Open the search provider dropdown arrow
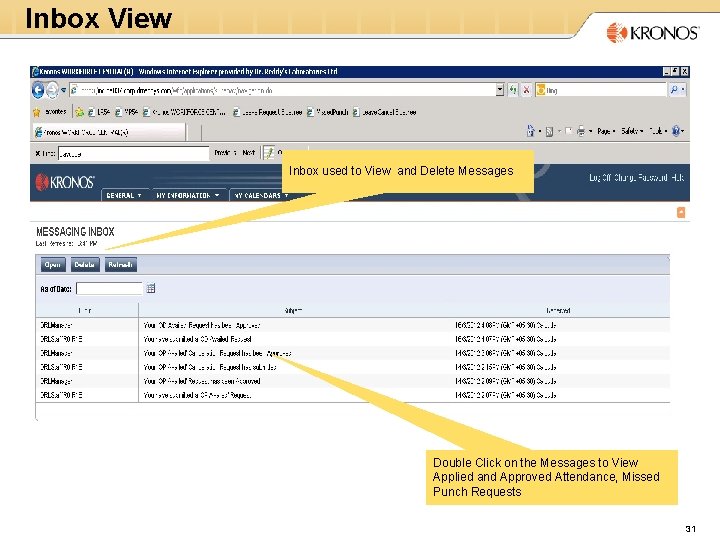 (x=683, y=90)
